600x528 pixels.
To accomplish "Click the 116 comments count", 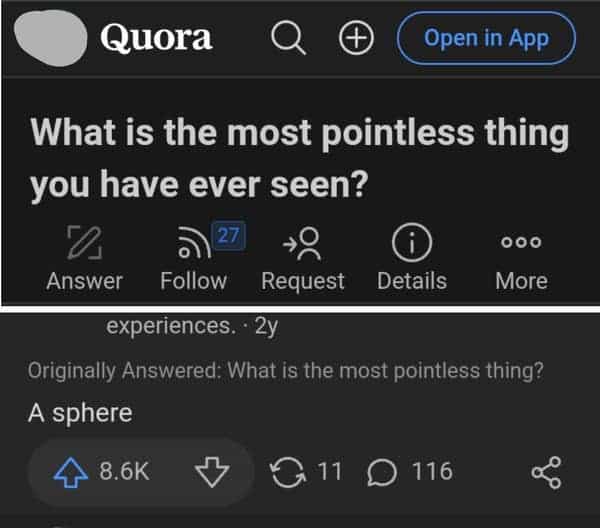I will (431, 471).
